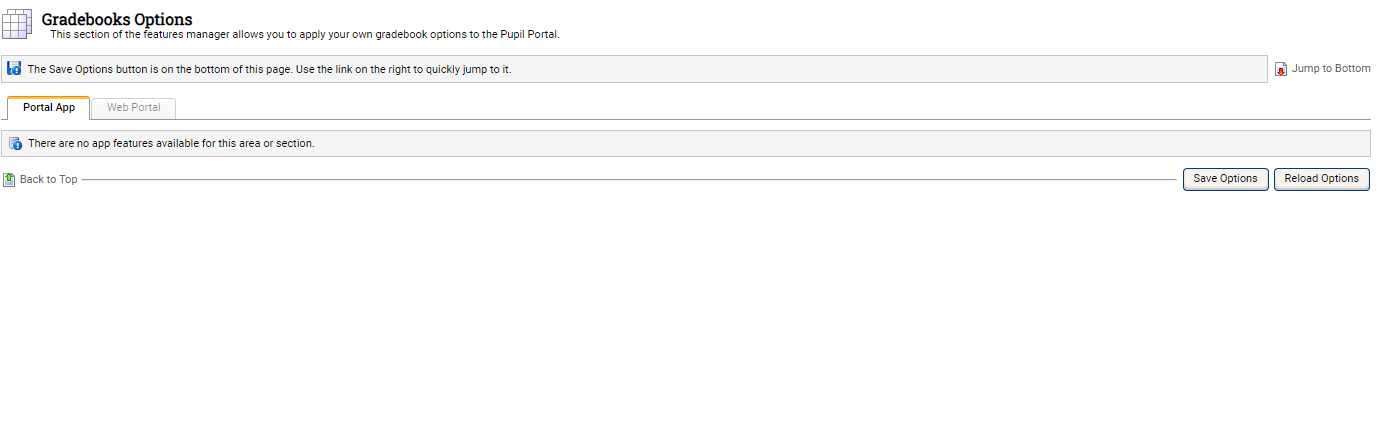Switch to the Portal App tab
Screen dimensions: 1380x426
click(49, 107)
